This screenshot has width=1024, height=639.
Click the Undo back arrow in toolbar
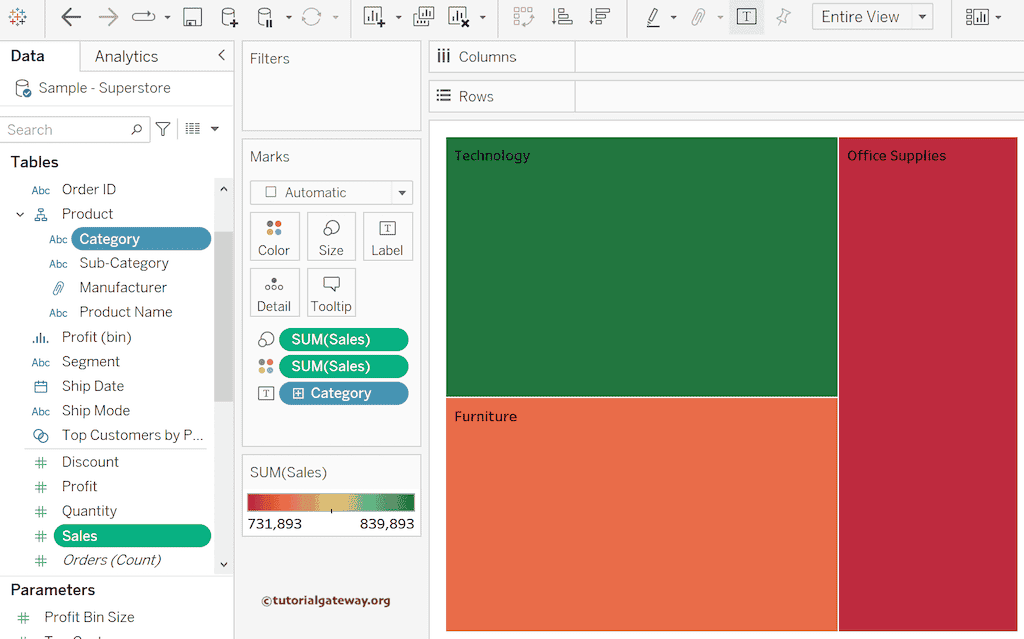coord(71,17)
